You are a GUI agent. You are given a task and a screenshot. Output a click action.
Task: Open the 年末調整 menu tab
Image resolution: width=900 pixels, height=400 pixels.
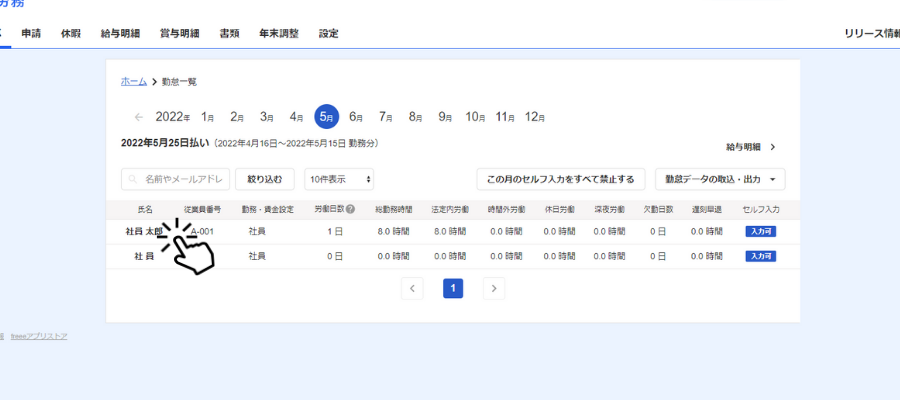point(278,34)
